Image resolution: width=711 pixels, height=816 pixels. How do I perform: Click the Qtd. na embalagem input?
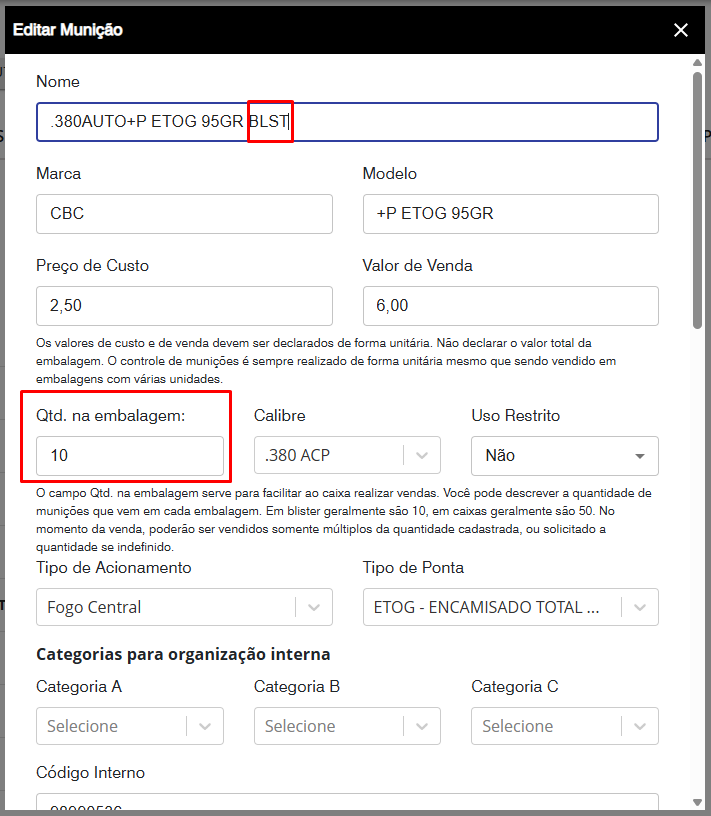130,455
